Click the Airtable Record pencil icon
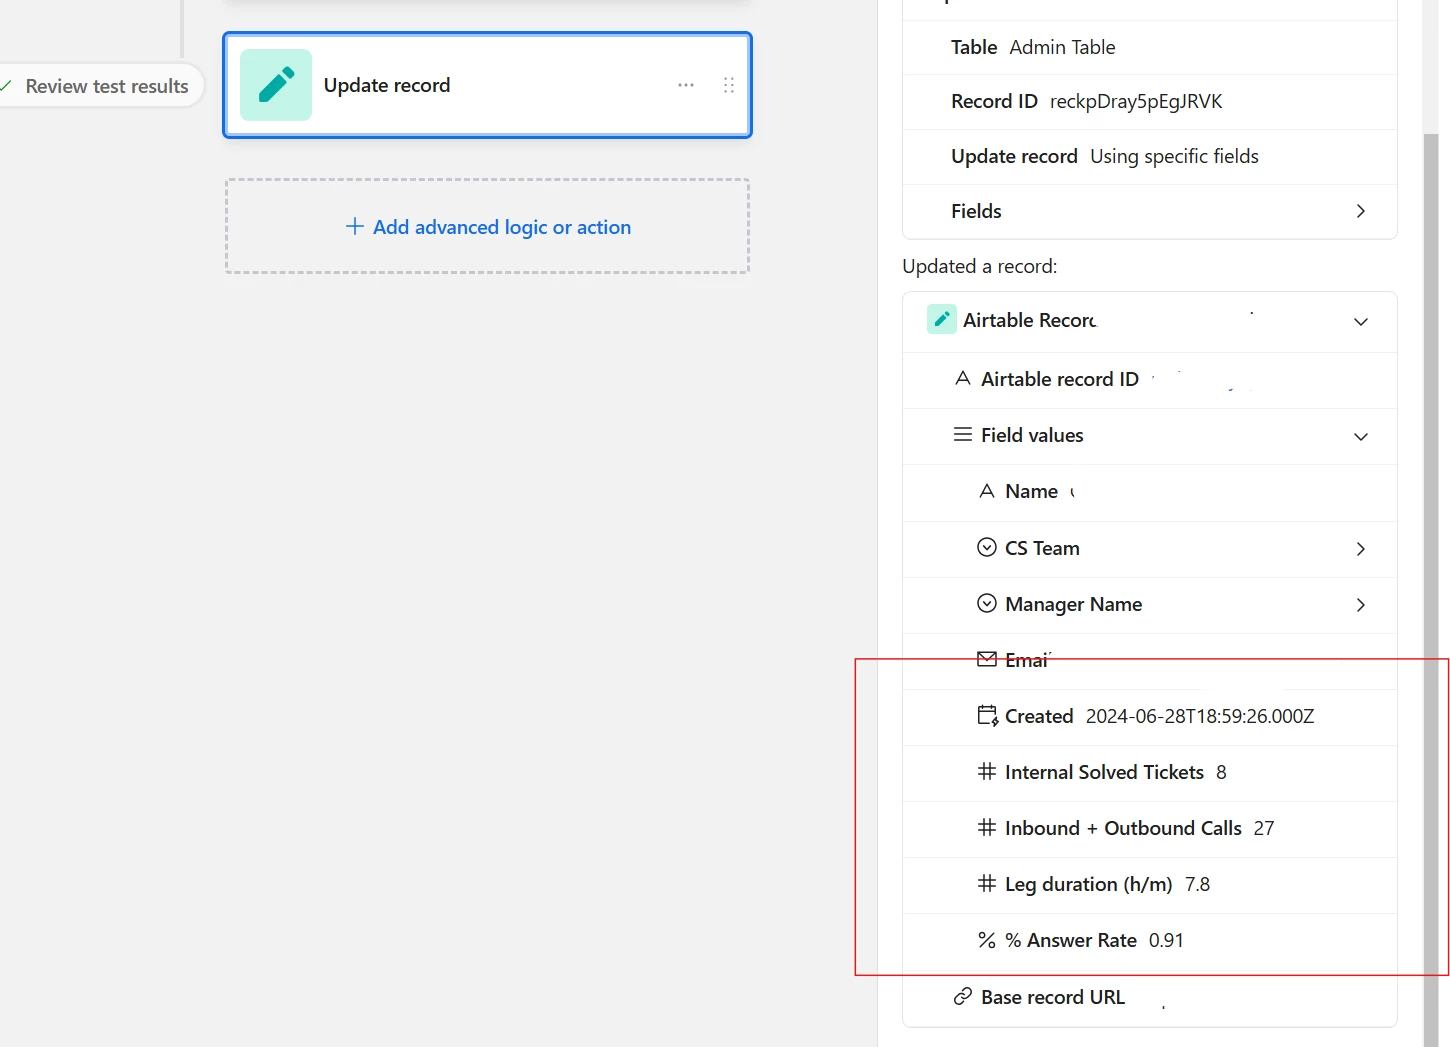Viewport: 1450px width, 1047px height. (x=941, y=319)
